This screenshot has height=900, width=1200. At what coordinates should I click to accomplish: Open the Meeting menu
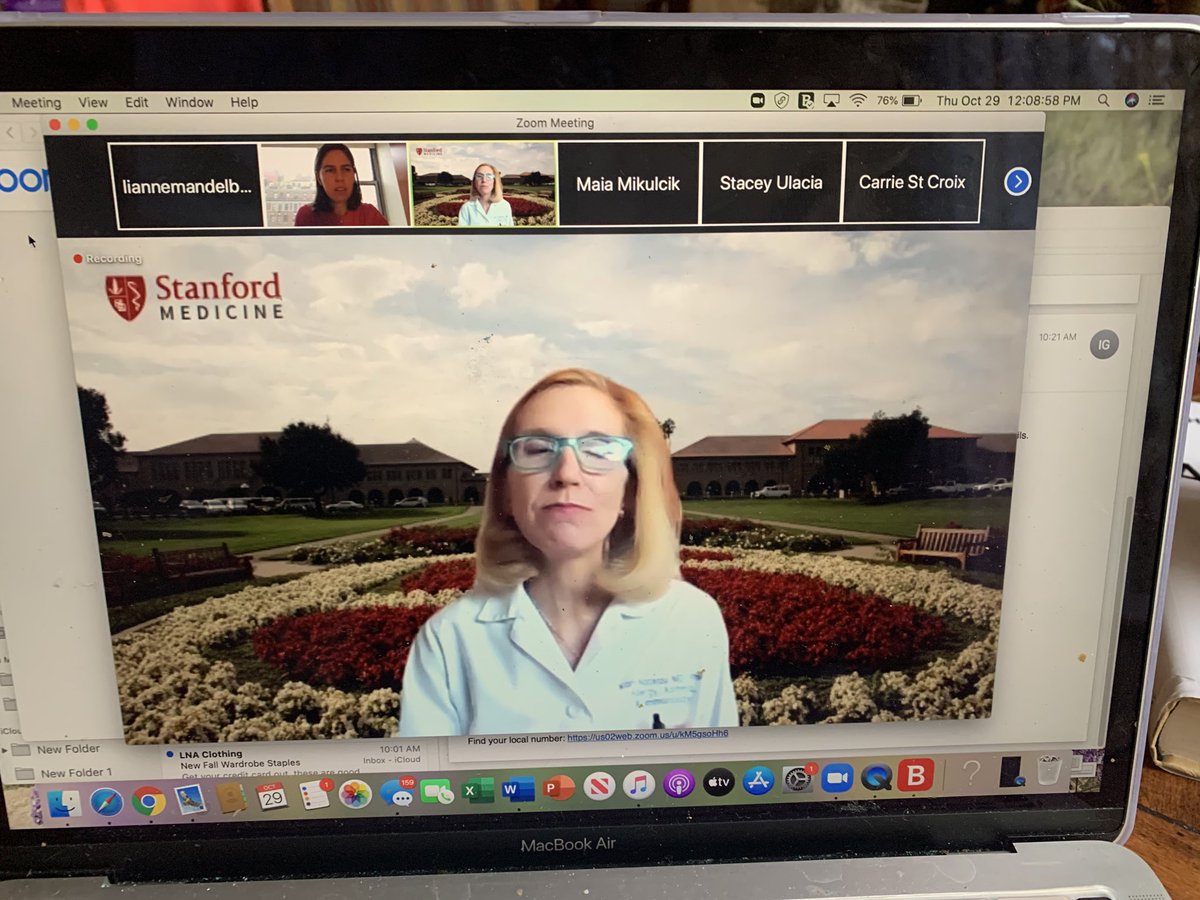[x=36, y=103]
